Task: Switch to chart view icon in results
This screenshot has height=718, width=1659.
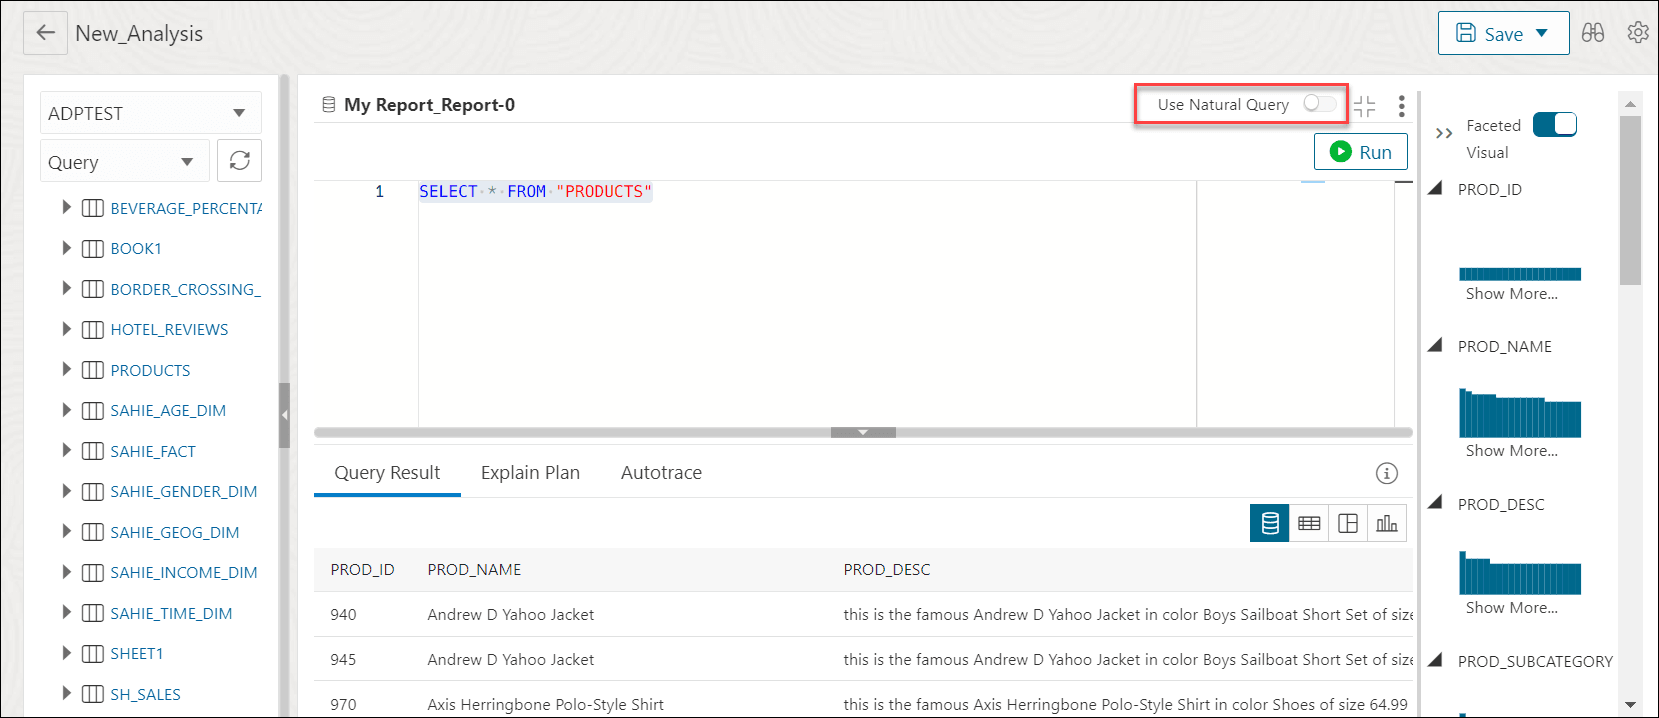Action: click(1386, 523)
